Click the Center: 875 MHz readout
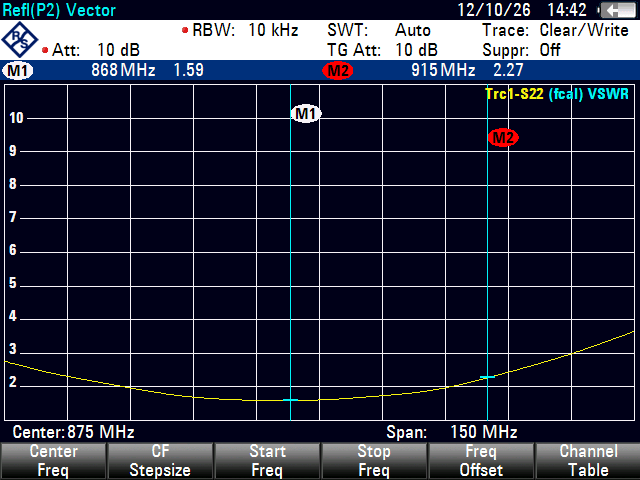The image size is (640, 480). click(73, 432)
